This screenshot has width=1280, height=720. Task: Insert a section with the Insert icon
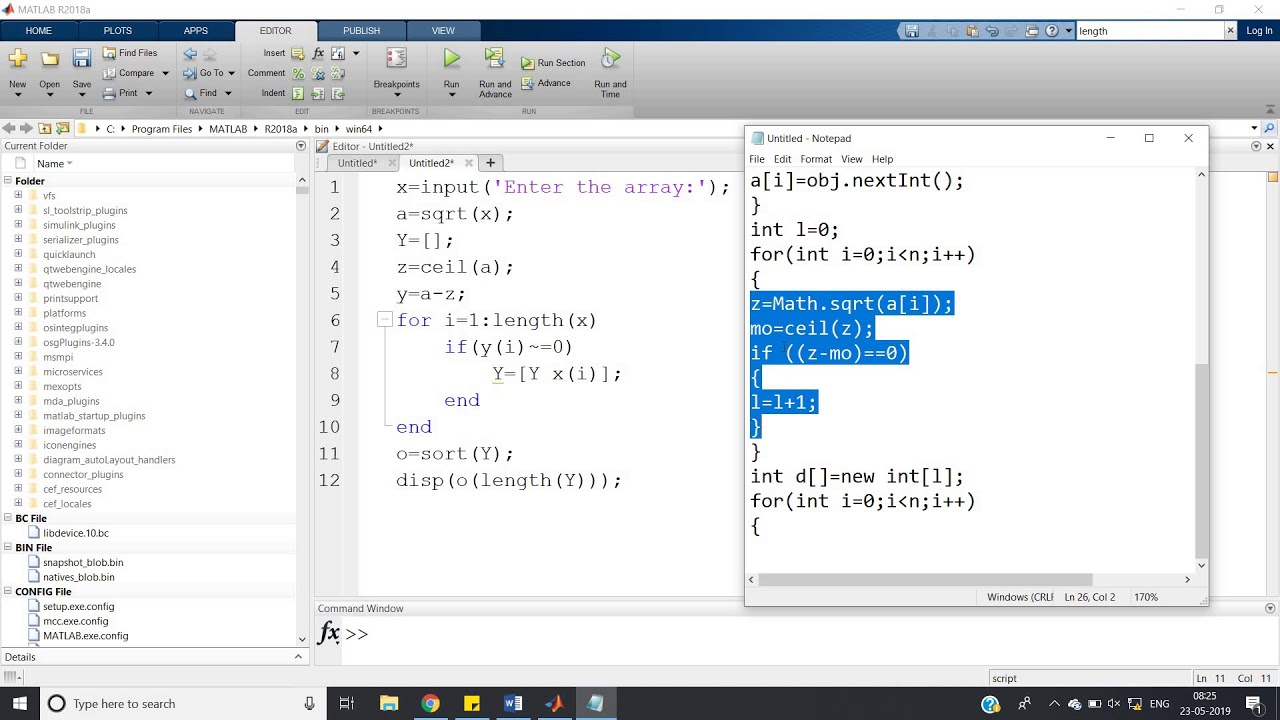(298, 53)
